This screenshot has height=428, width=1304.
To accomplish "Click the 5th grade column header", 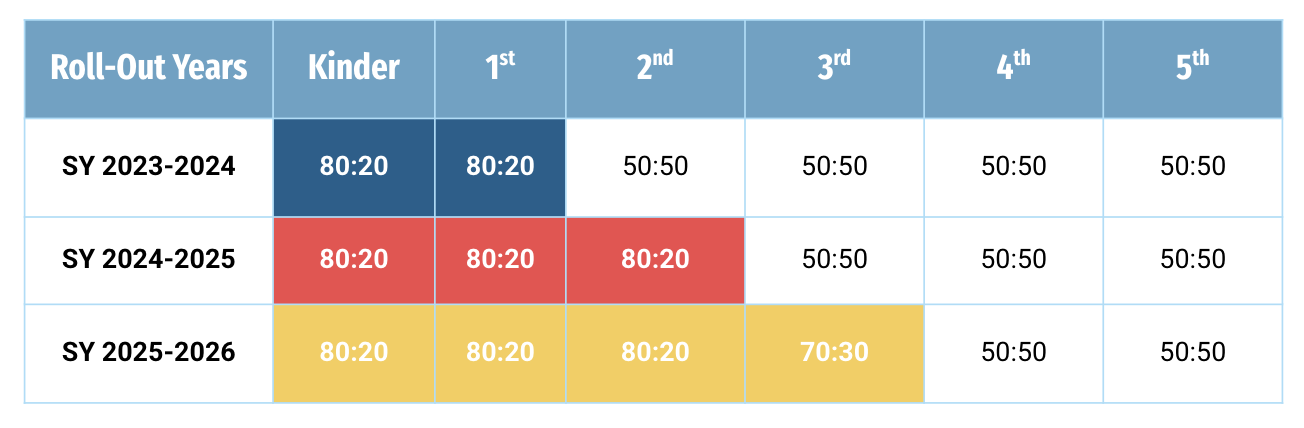I will (1192, 68).
